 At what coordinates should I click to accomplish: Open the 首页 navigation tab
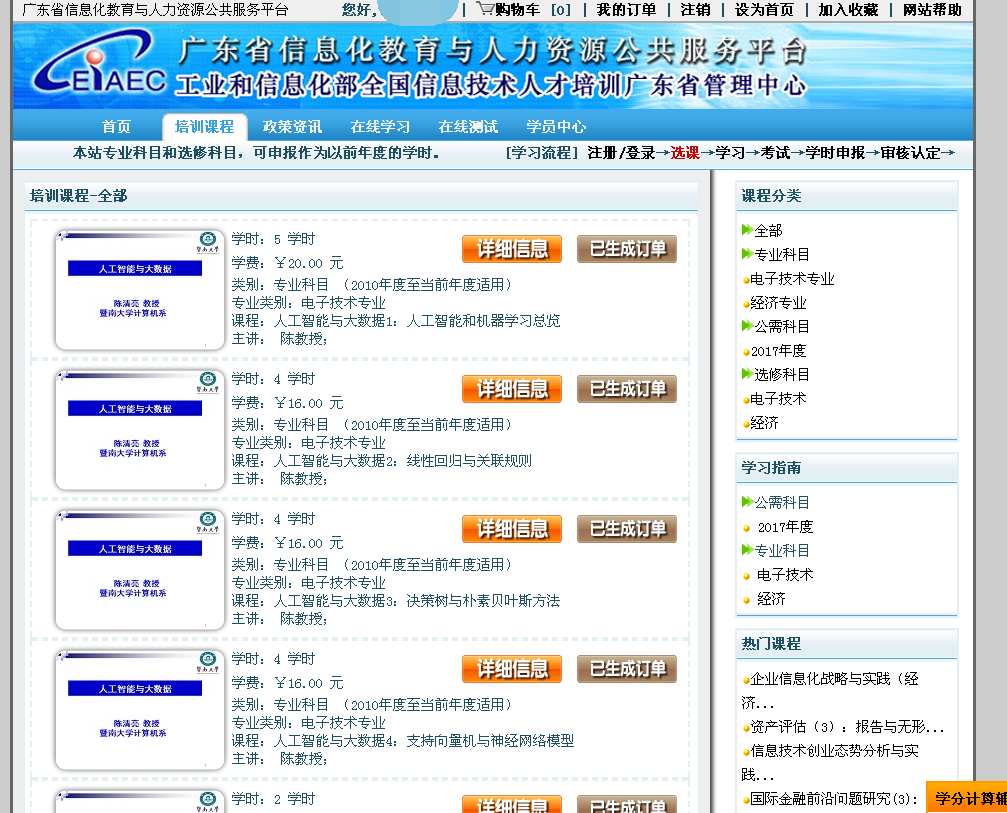click(x=116, y=127)
